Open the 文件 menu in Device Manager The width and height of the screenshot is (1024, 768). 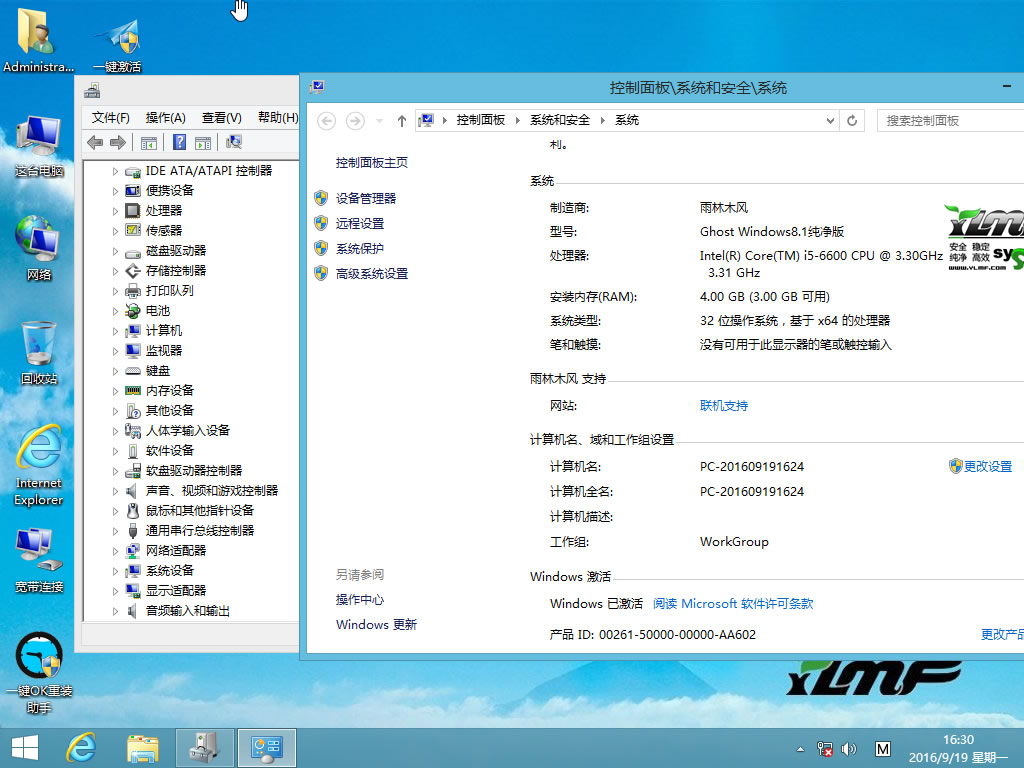click(x=110, y=117)
